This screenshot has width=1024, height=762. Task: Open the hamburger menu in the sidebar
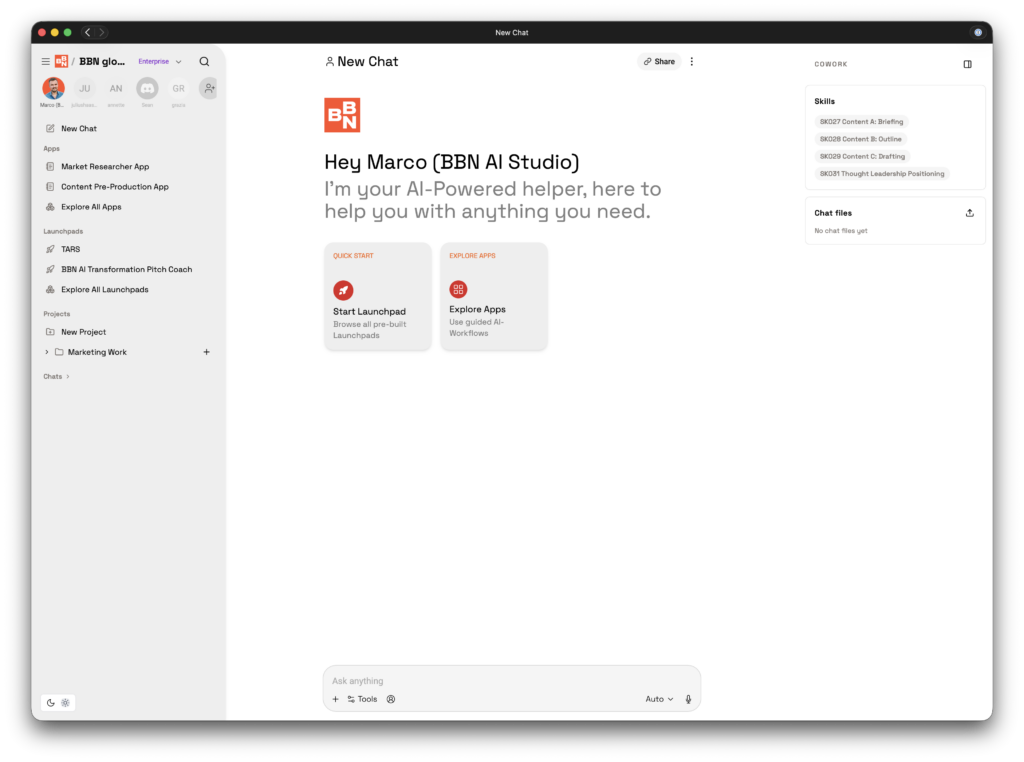tap(46, 61)
